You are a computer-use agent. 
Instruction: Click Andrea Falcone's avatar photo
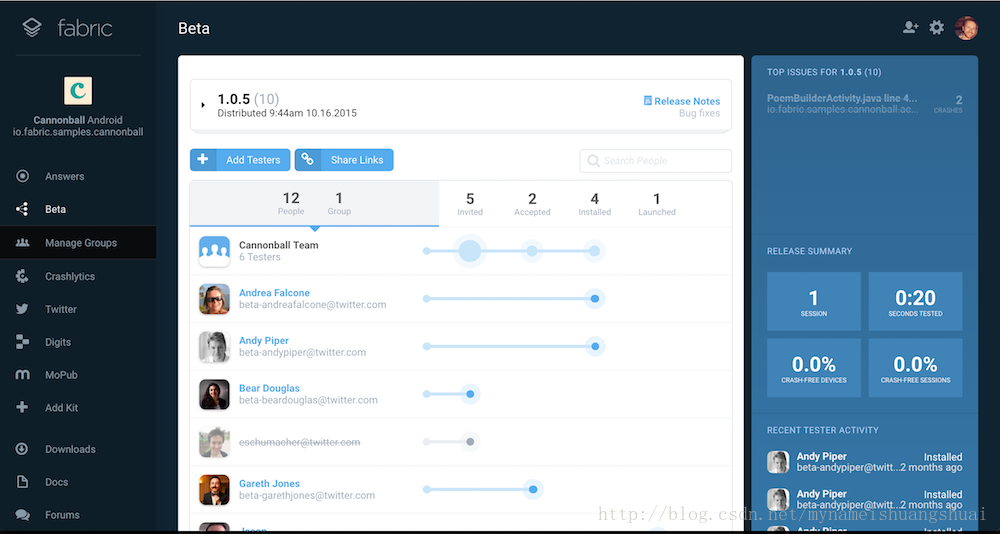(214, 299)
